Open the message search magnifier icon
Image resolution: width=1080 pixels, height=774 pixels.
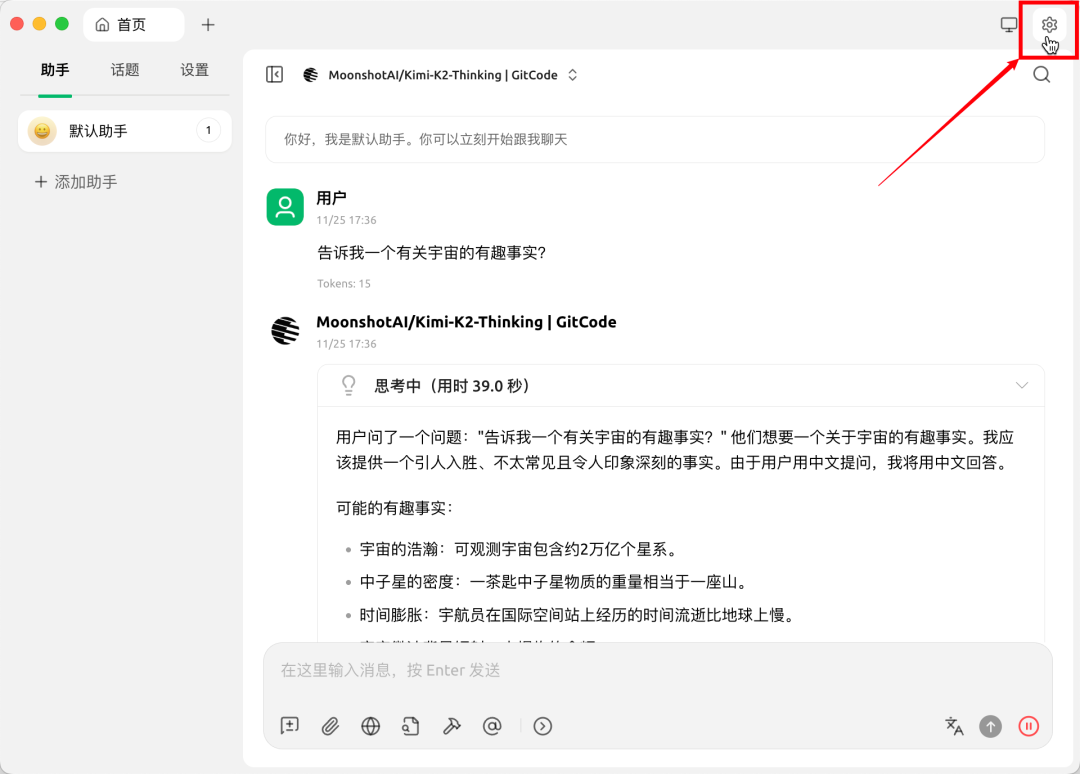click(x=1041, y=74)
